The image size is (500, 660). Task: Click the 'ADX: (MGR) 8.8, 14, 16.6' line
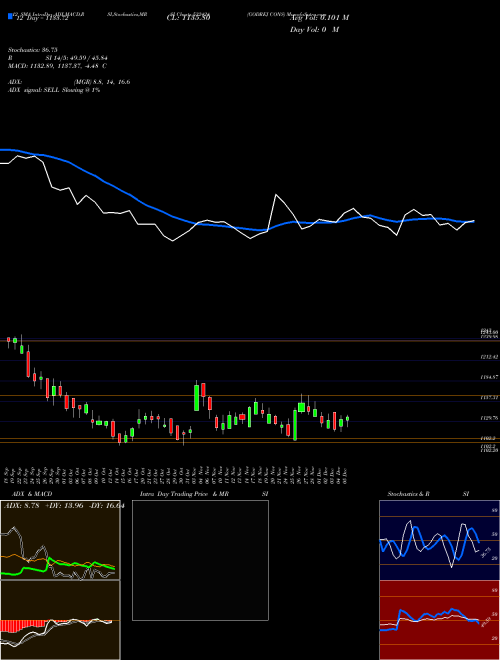[69, 82]
